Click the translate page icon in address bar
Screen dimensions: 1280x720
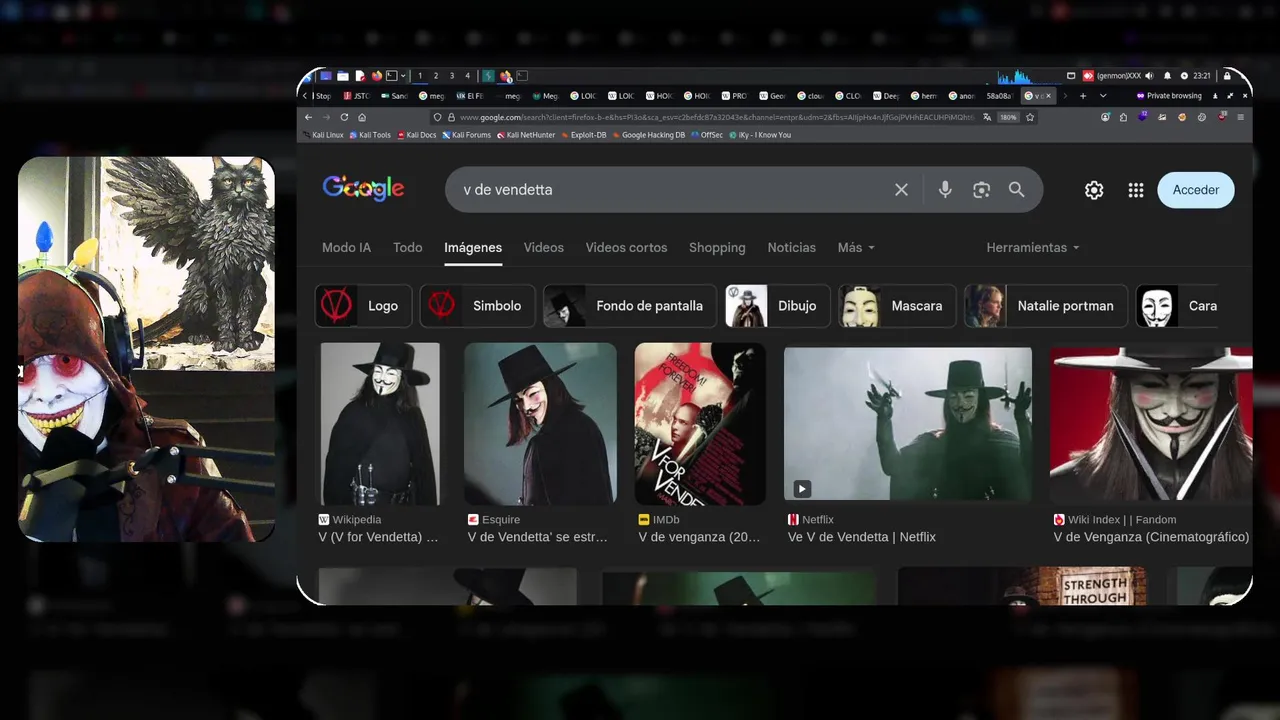pyautogui.click(x=987, y=117)
